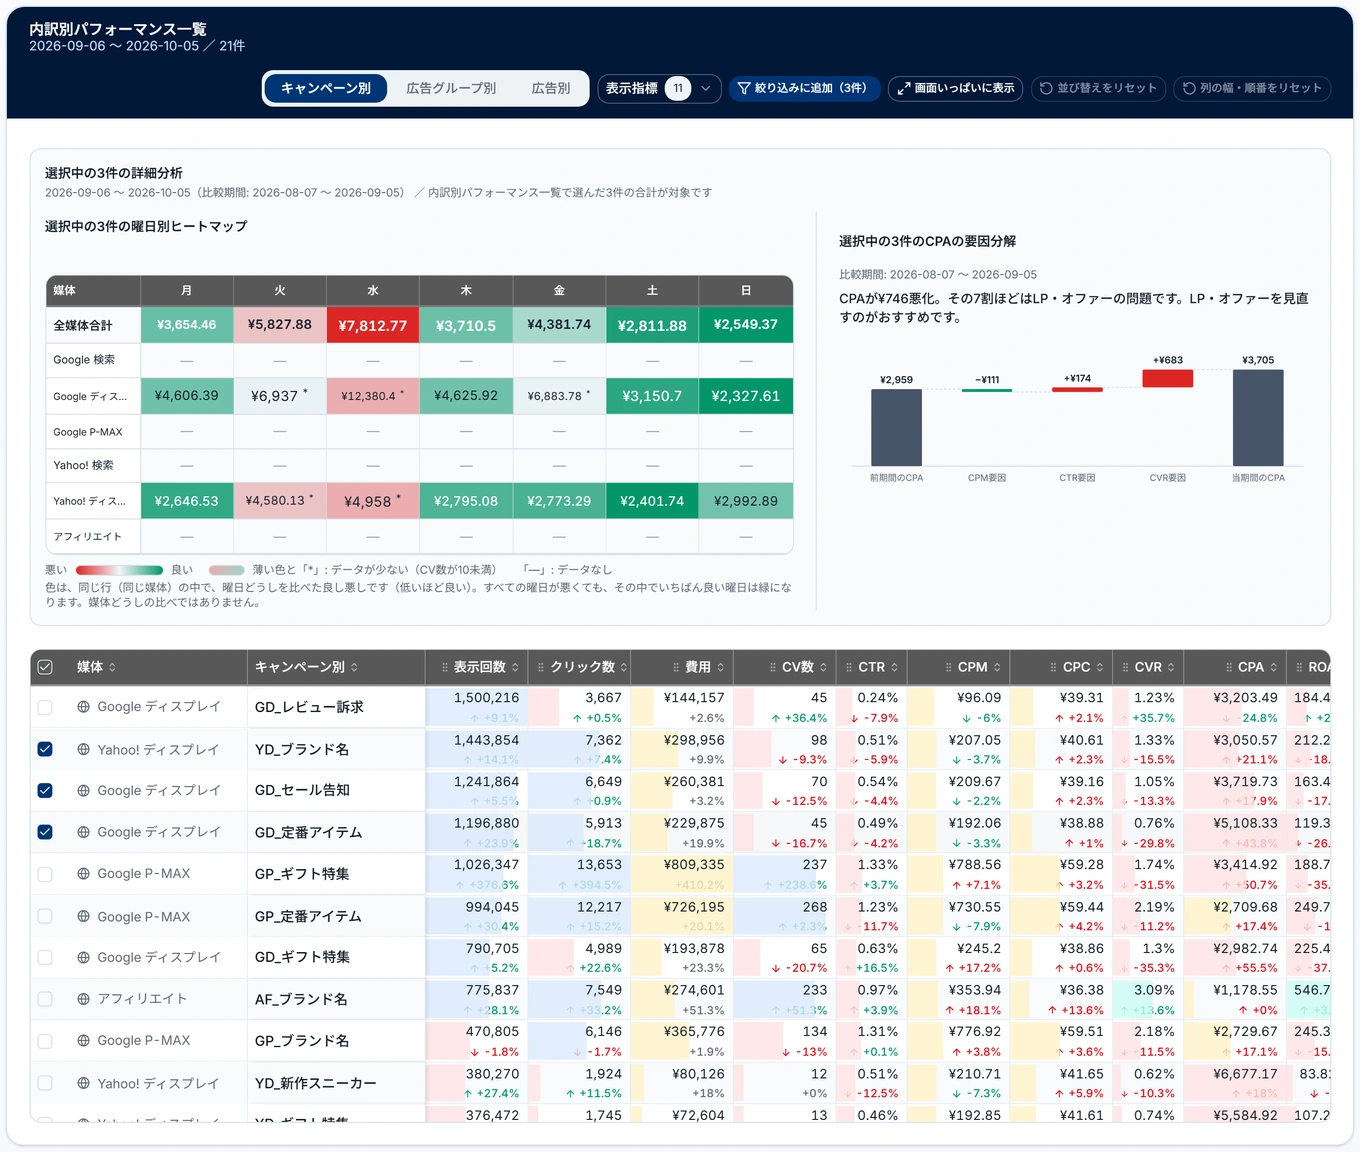Sort by CTR column header
This screenshot has width=1360, height=1152.
click(x=879, y=667)
